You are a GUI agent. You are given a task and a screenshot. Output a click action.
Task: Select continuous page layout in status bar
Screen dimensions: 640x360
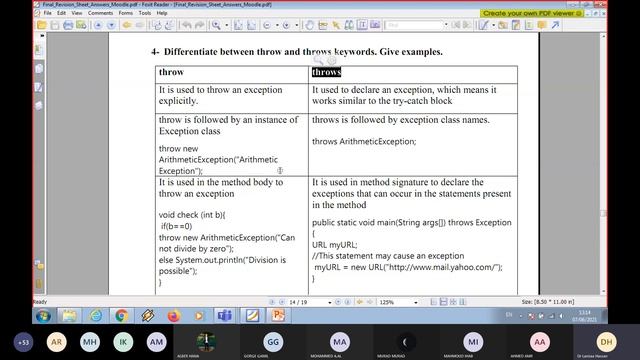(443, 302)
